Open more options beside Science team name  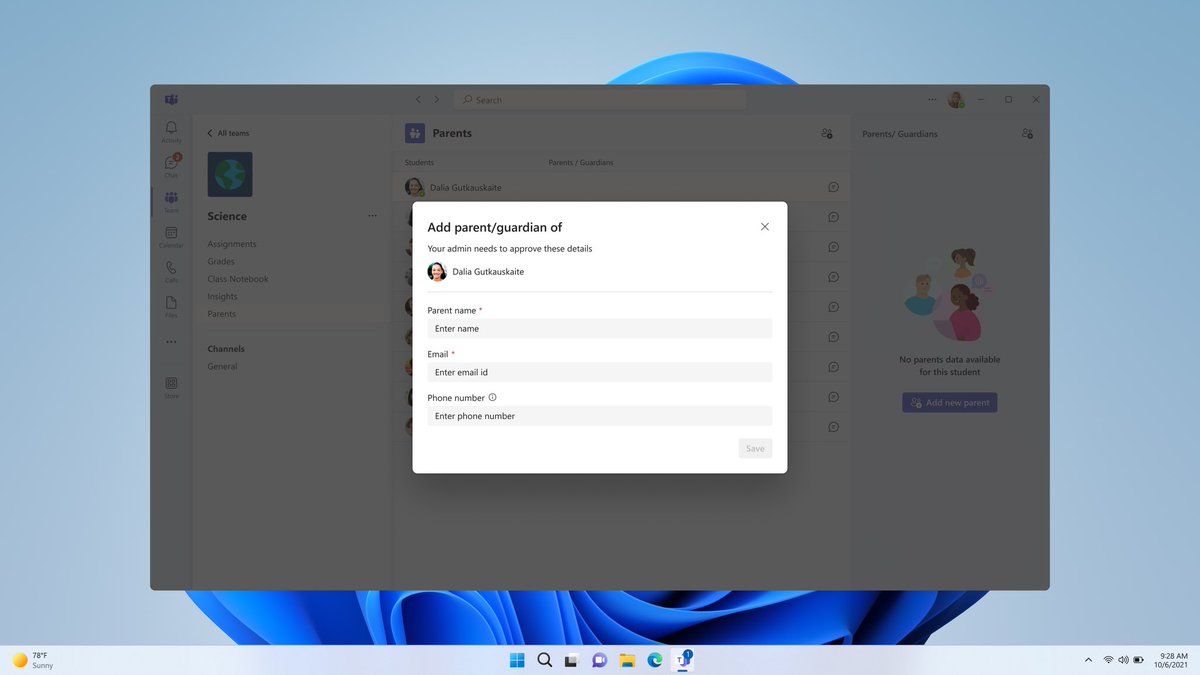coord(372,216)
